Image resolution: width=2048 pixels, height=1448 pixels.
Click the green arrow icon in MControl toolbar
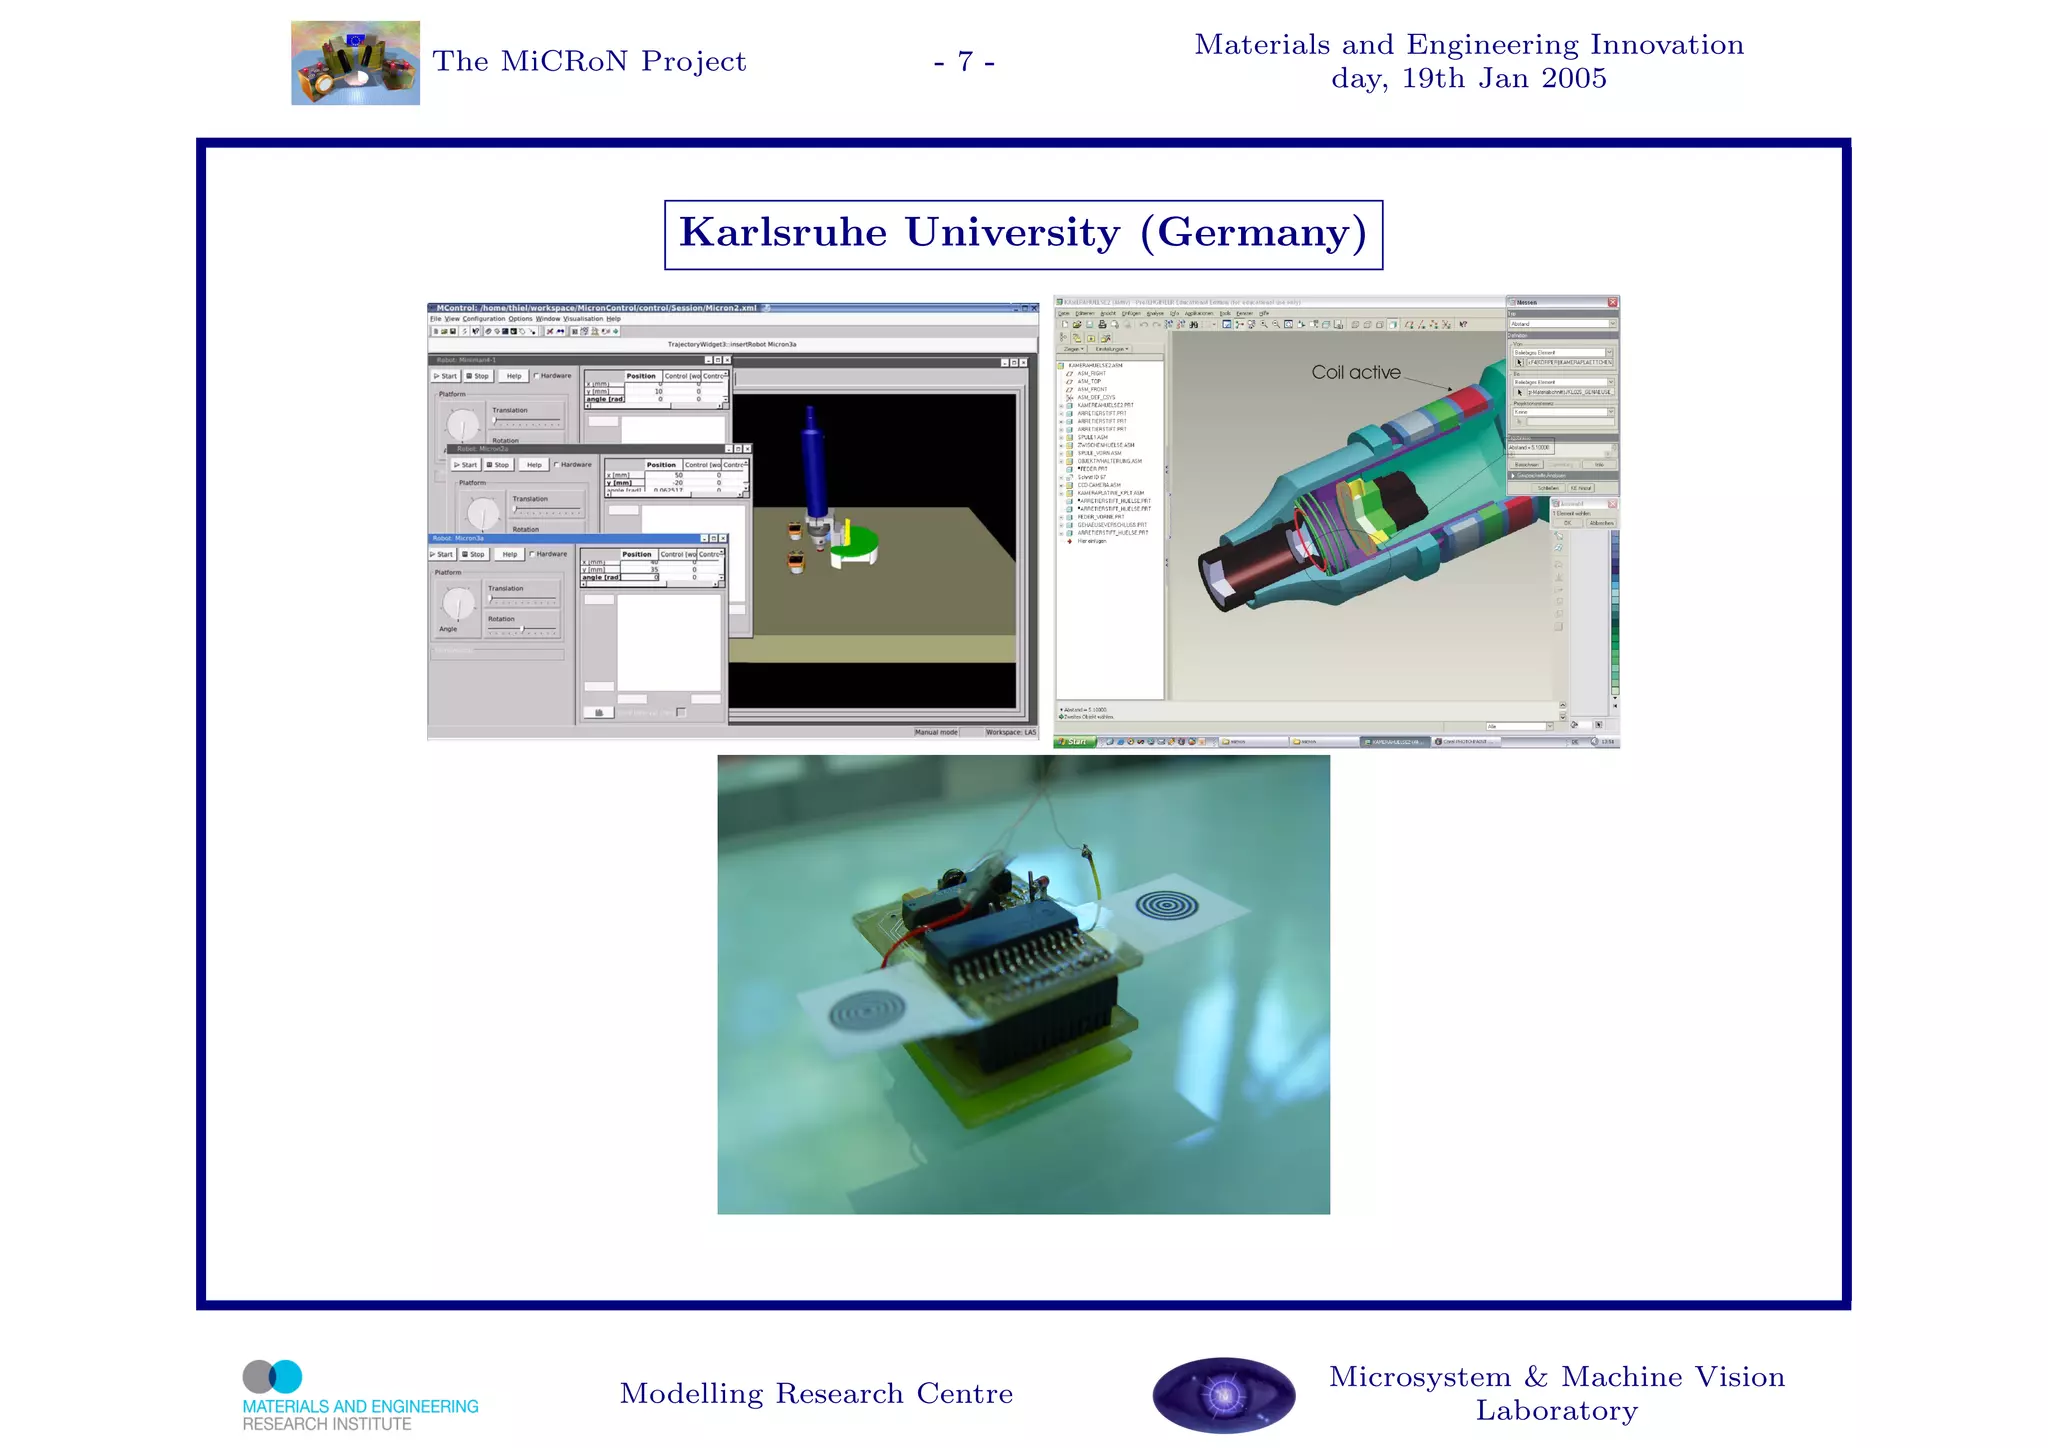tap(616, 331)
